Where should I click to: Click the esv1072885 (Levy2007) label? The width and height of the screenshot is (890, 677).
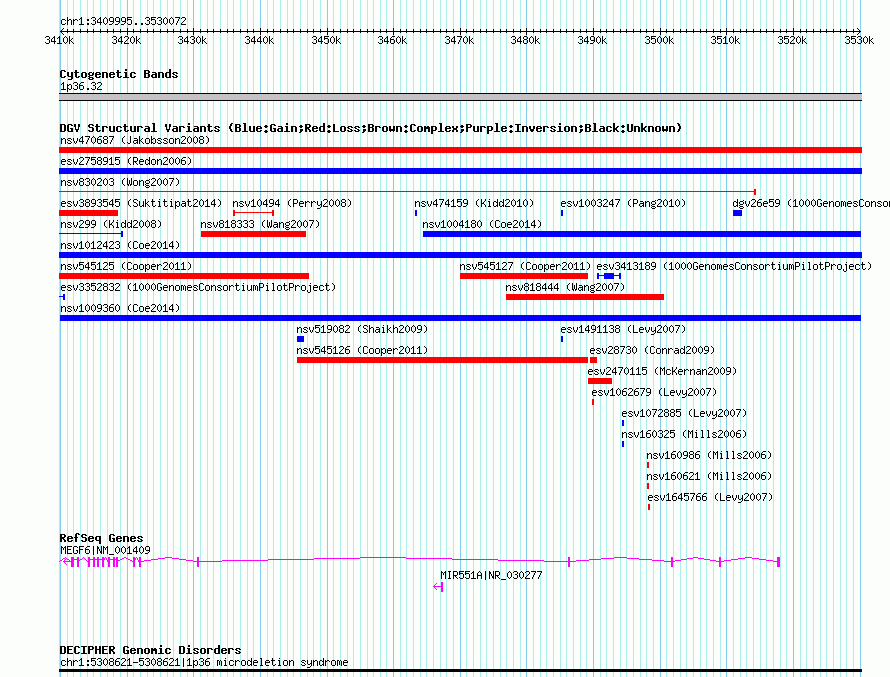coord(684,413)
